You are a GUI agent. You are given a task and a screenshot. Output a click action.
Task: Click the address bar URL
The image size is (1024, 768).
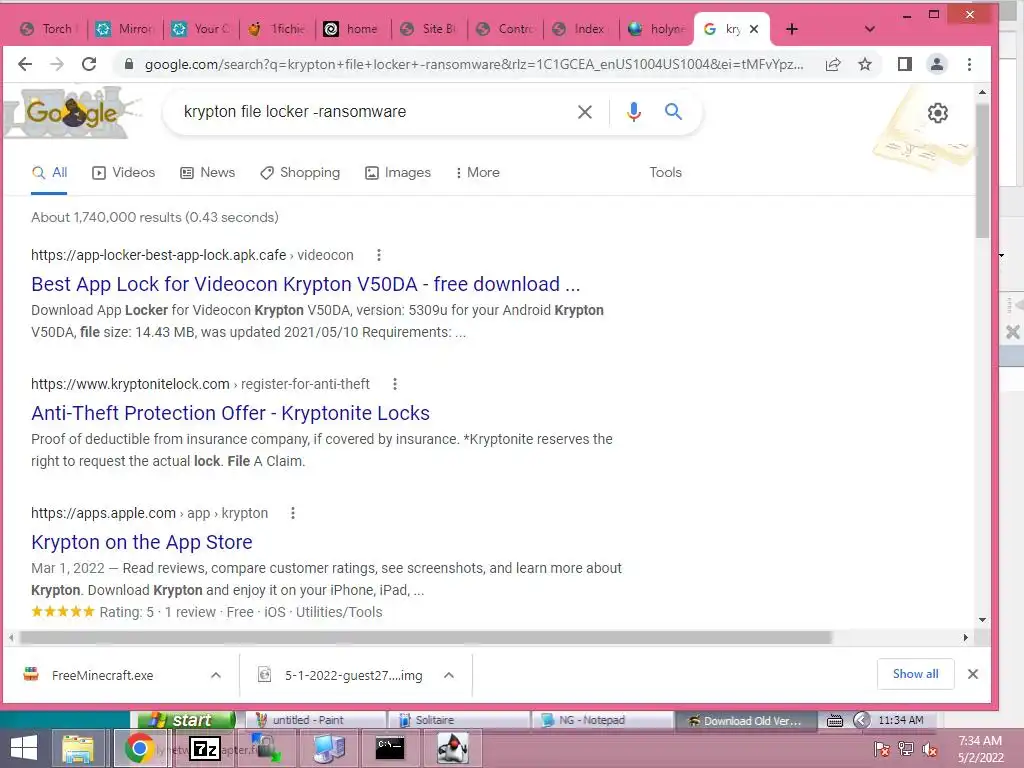(473, 64)
